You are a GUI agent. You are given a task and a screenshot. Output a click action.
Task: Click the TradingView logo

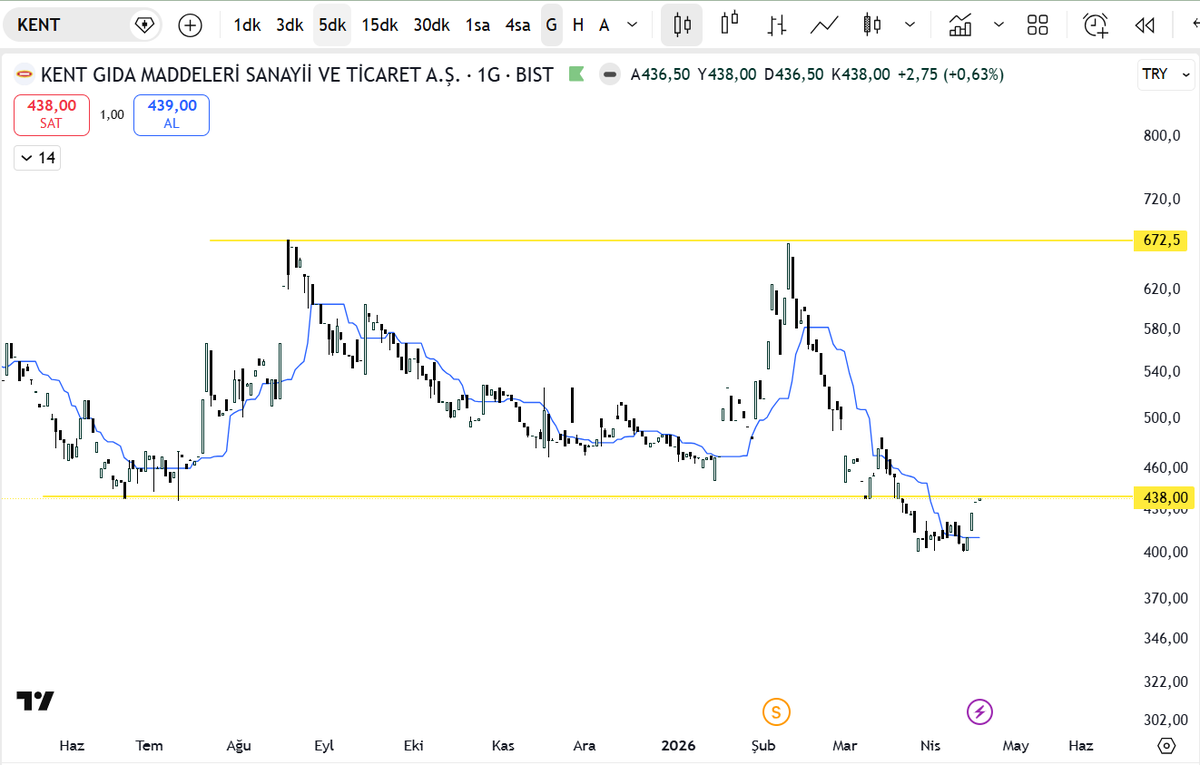pyautogui.click(x=36, y=701)
